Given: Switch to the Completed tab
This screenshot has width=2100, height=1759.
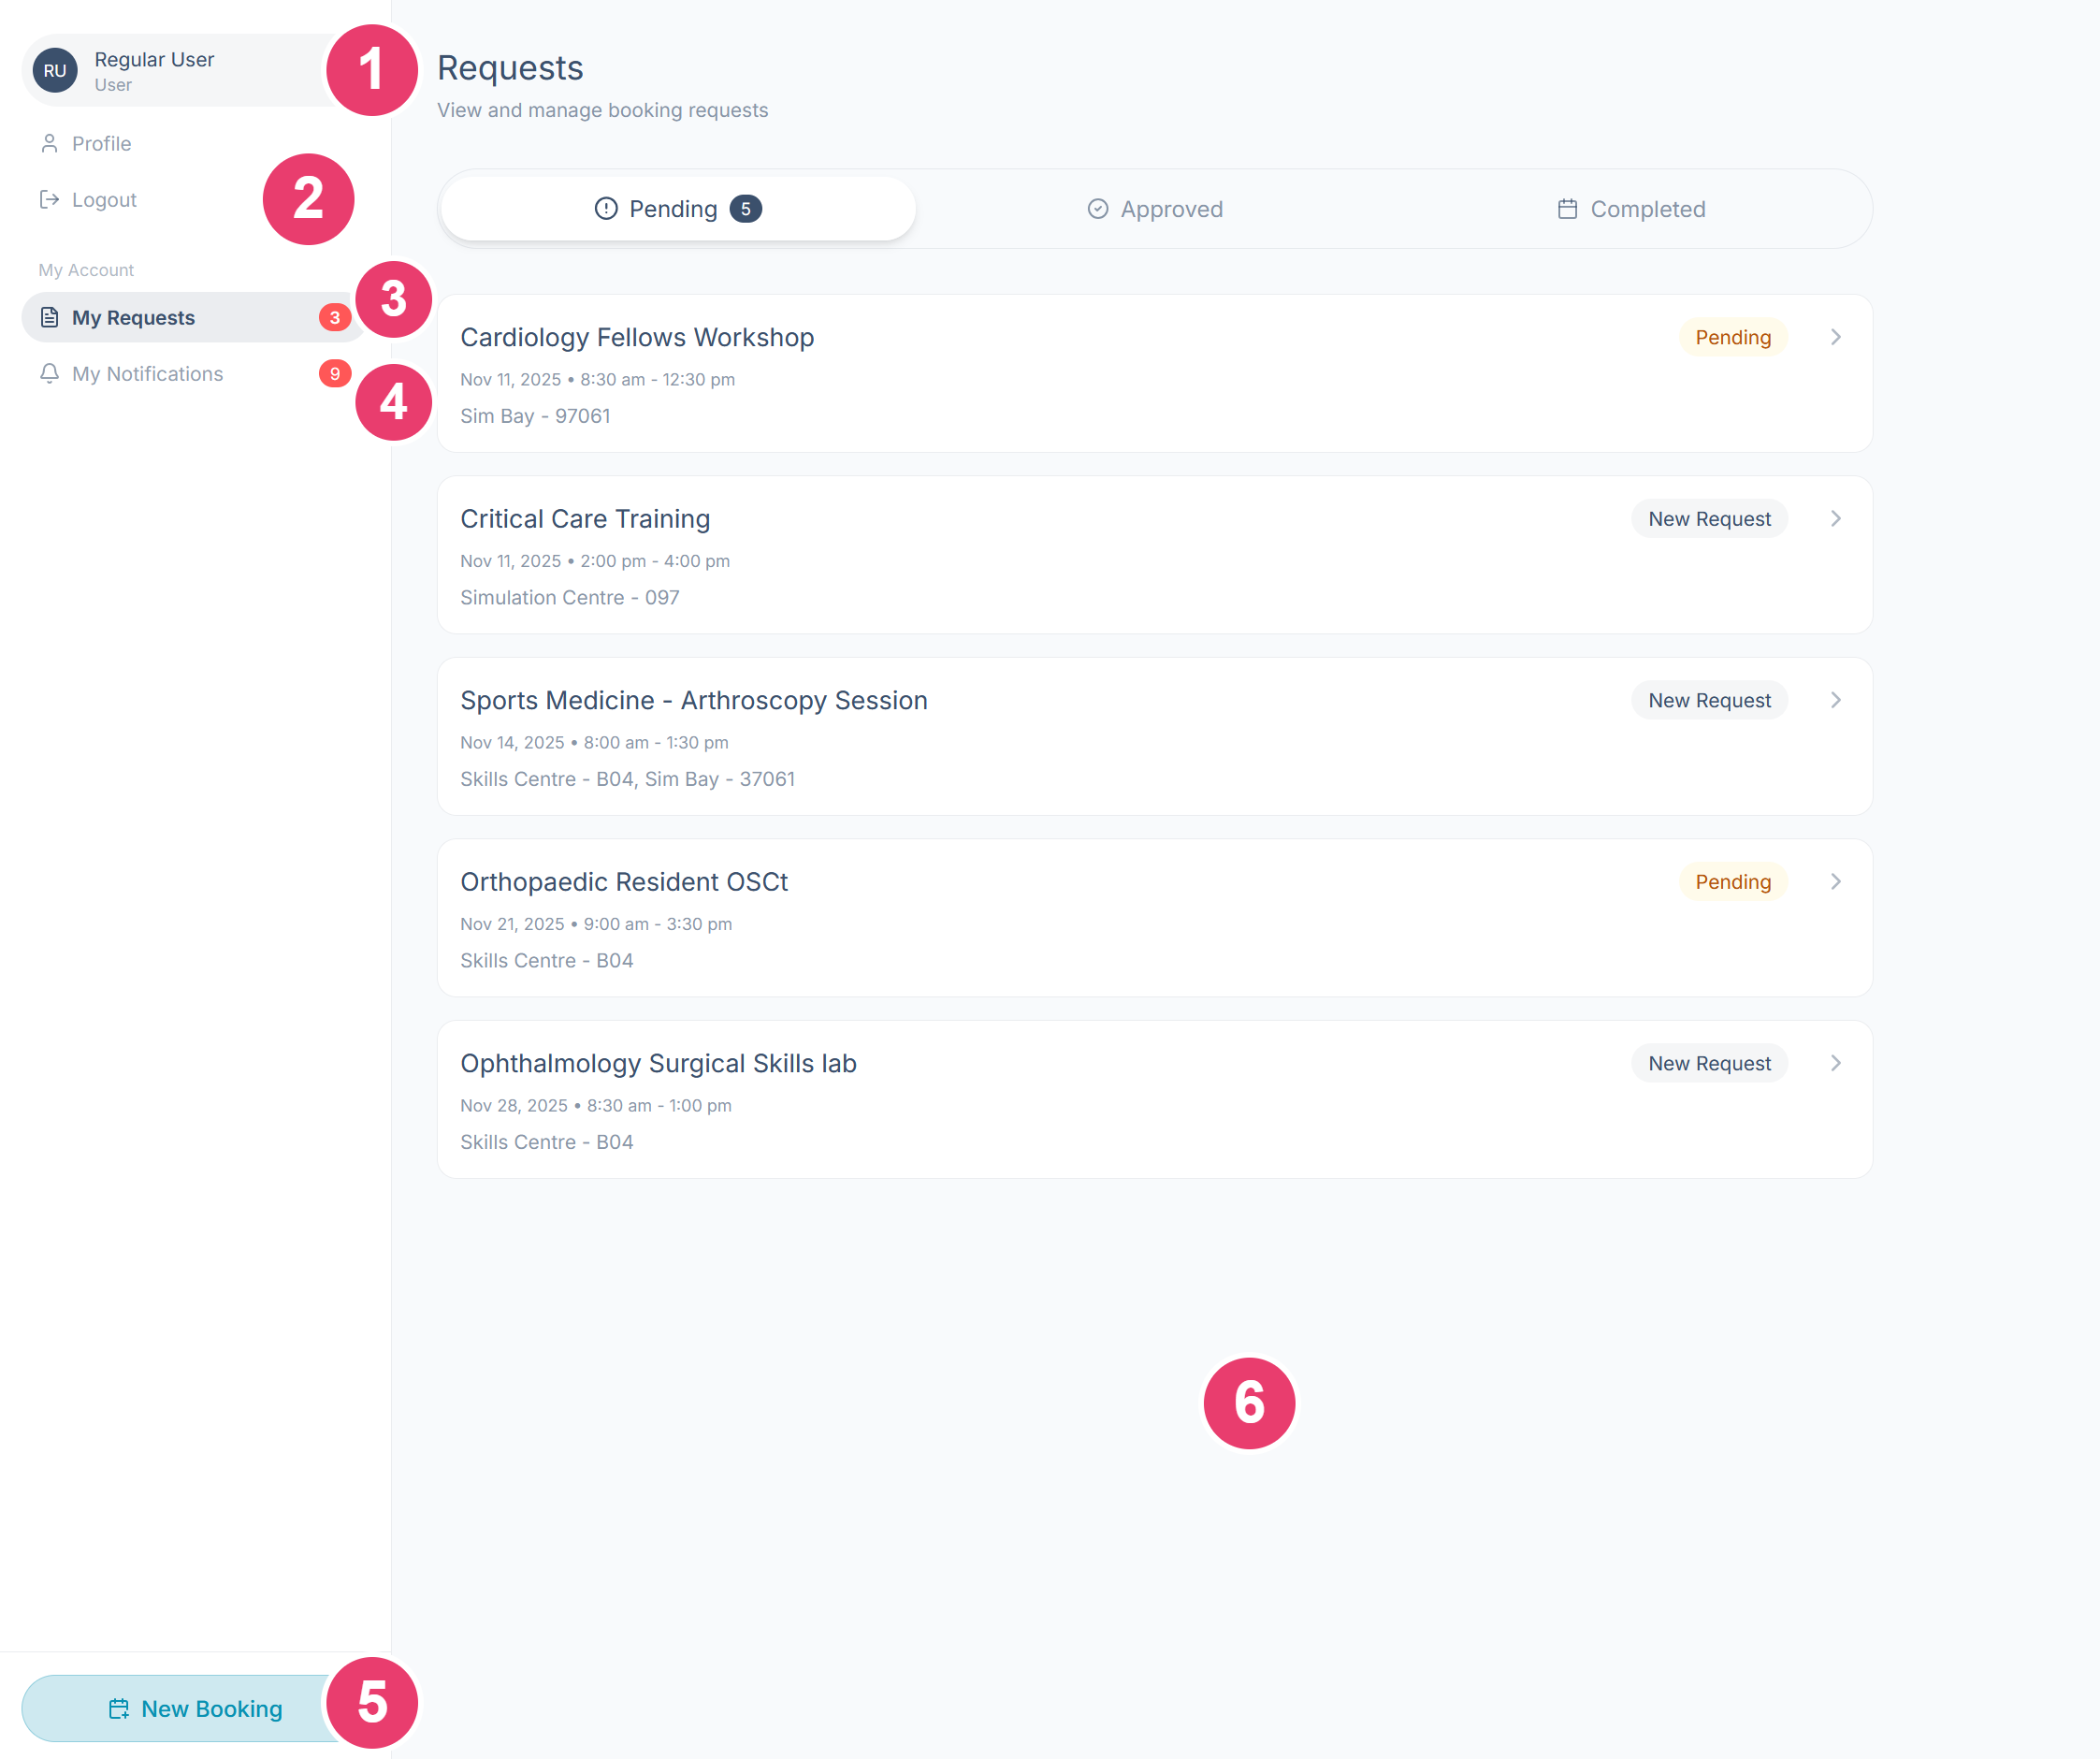Looking at the screenshot, I should (1631, 208).
